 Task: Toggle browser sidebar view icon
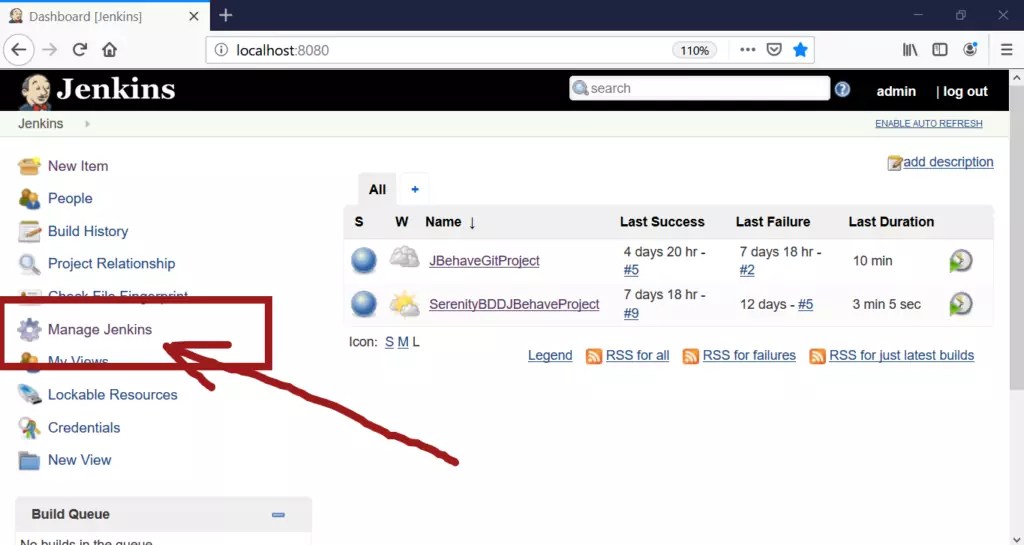click(x=940, y=50)
